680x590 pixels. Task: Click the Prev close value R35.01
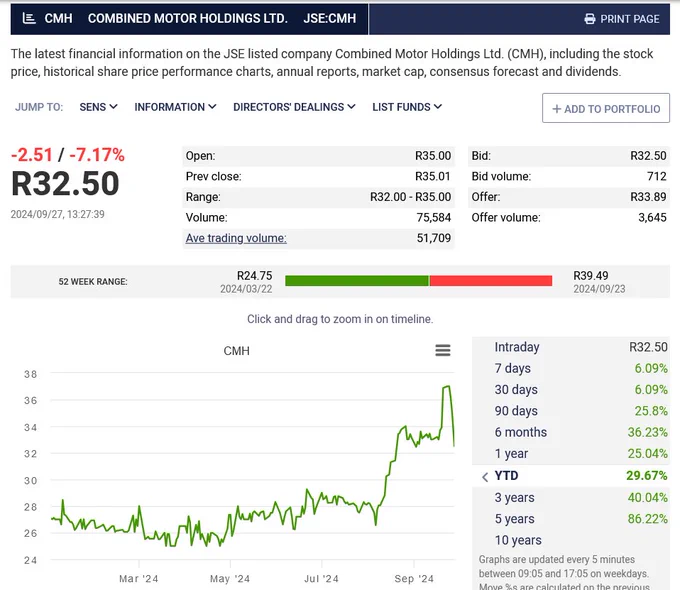[433, 177]
